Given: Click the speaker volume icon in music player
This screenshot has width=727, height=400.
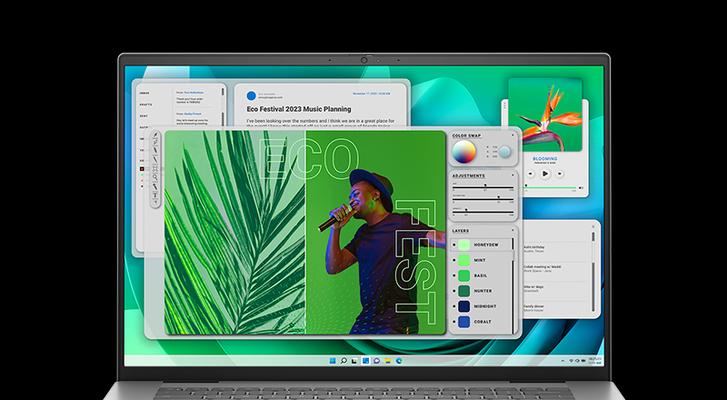Looking at the screenshot, I should click(581, 188).
